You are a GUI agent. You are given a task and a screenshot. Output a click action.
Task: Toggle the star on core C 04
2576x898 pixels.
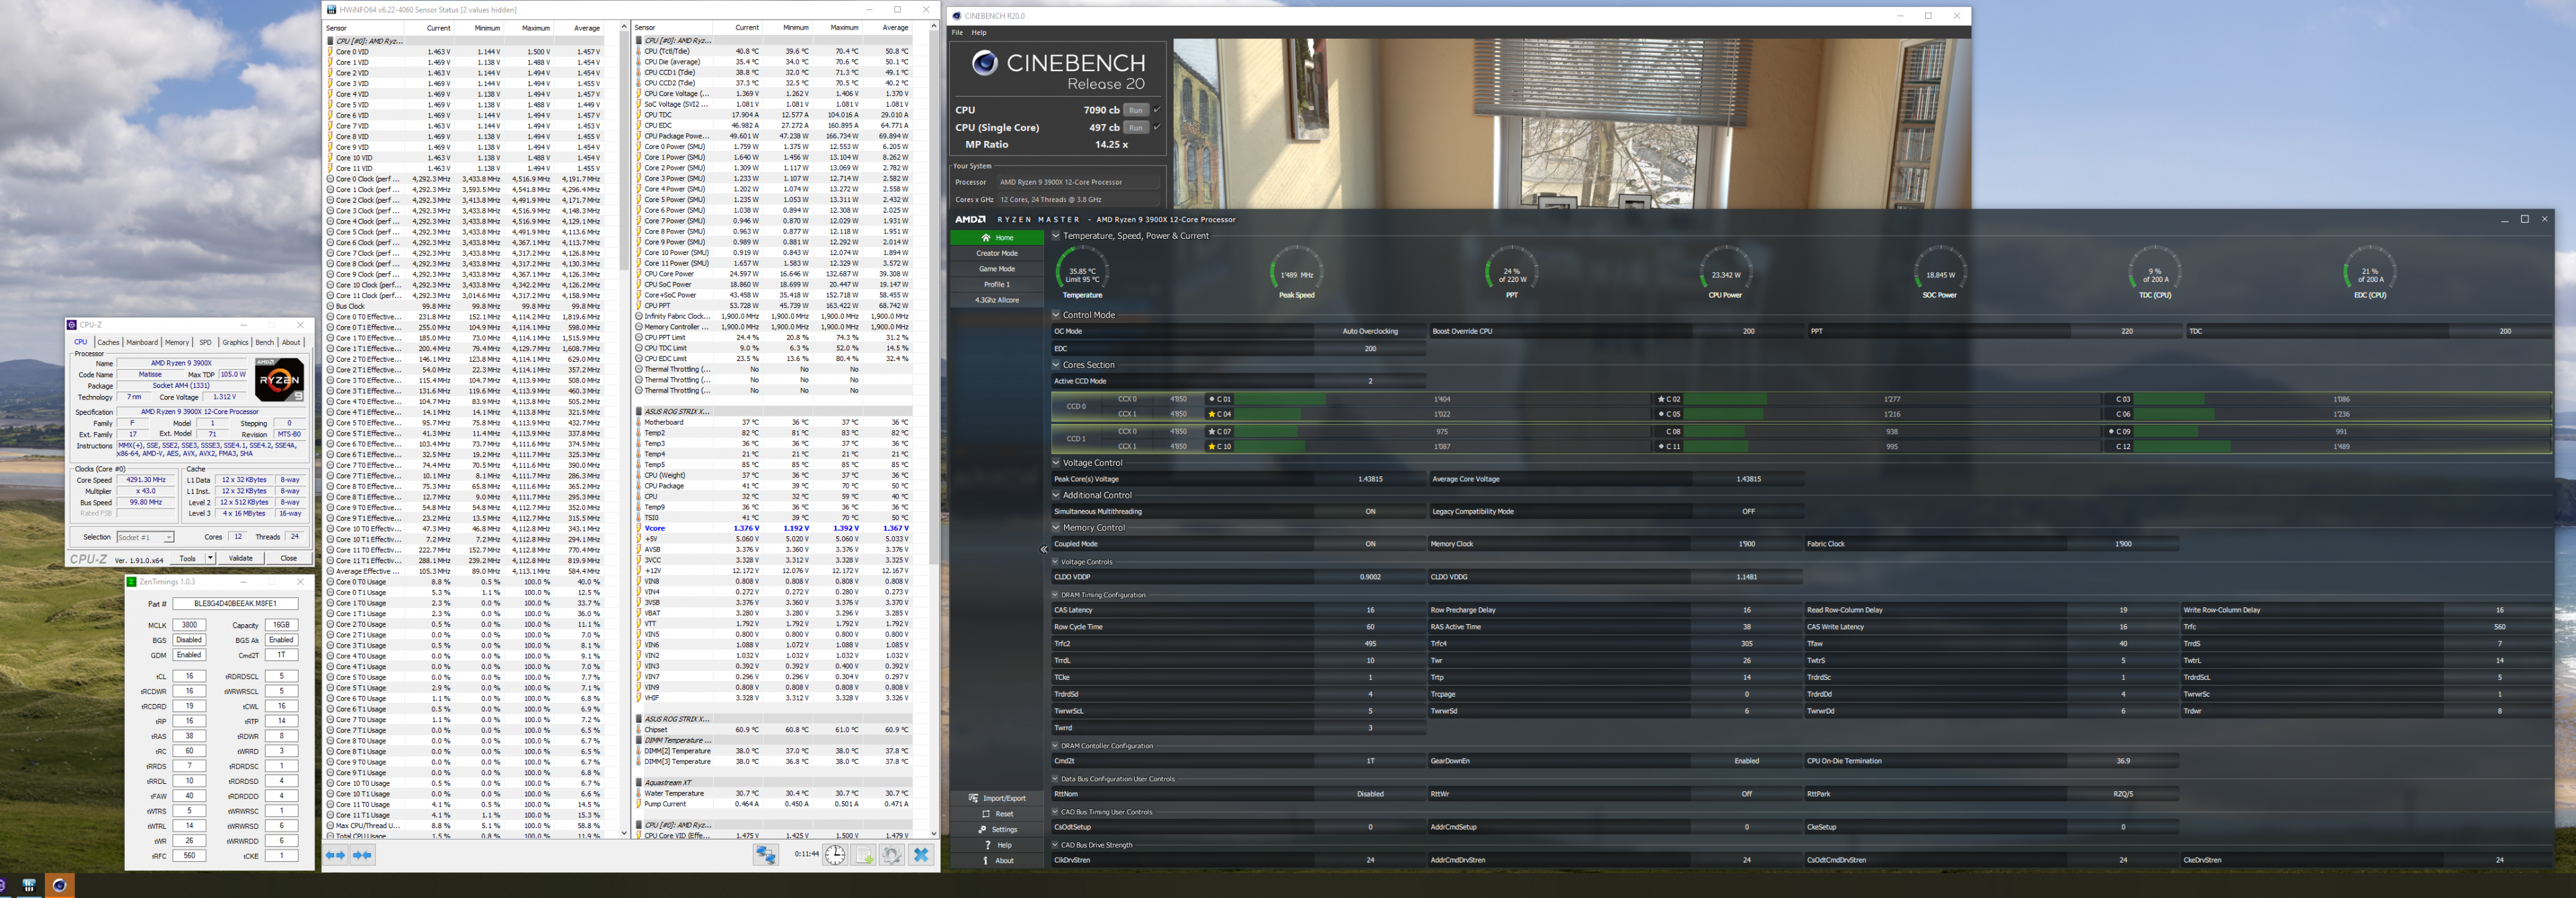(x=1212, y=414)
